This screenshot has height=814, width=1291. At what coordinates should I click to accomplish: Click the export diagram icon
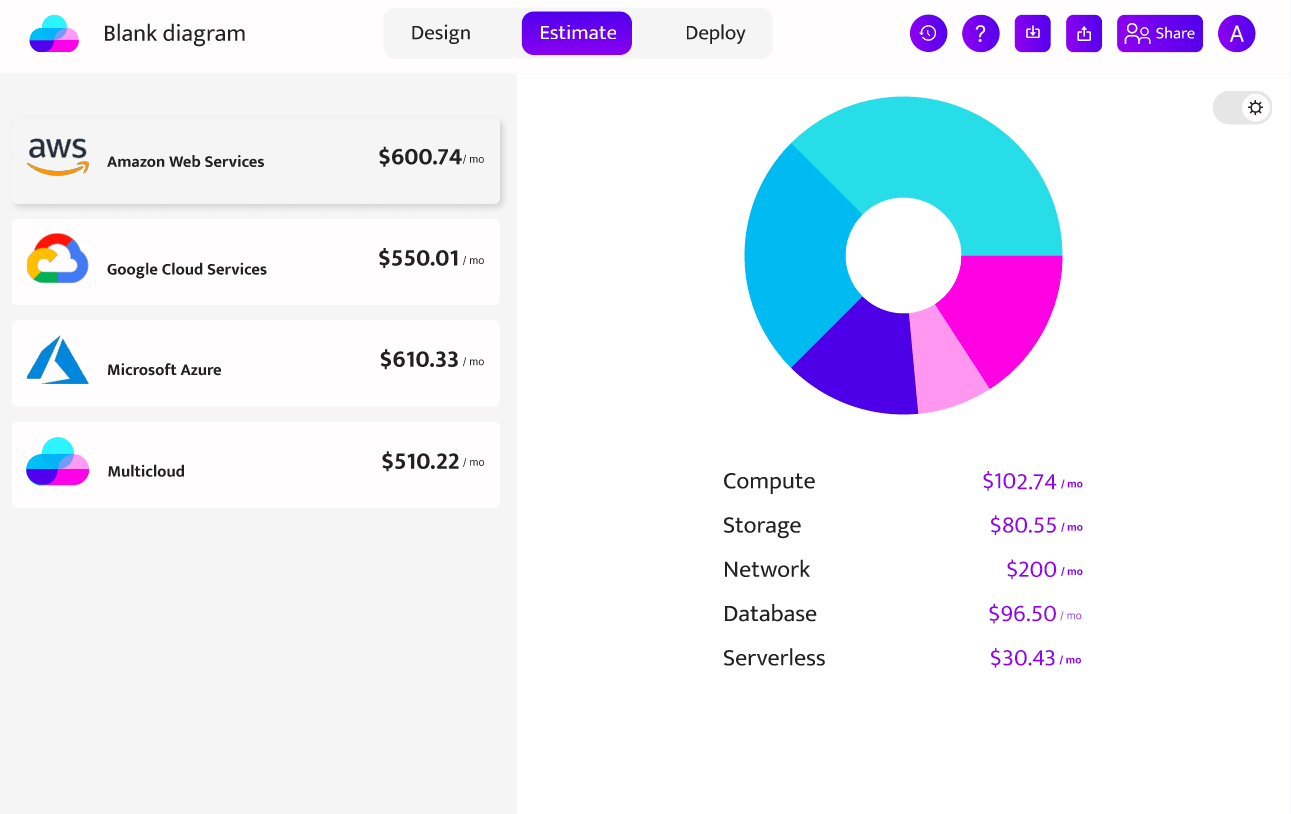1083,33
